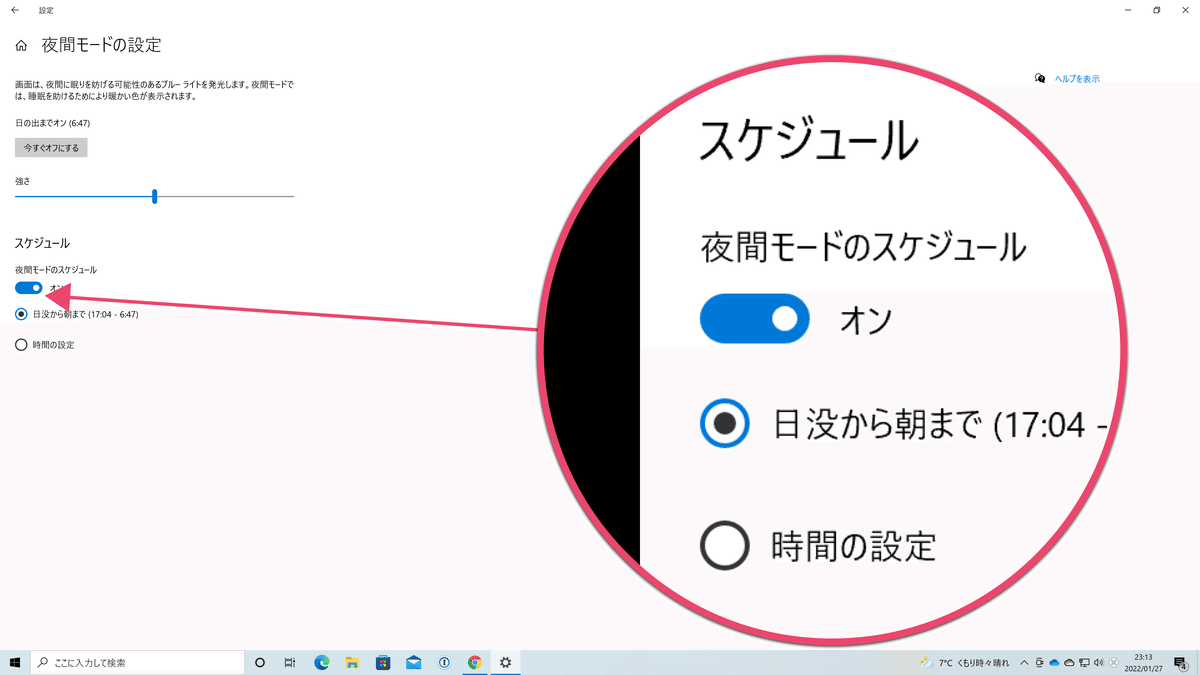
Task: Open network settings from the tray icon
Action: 1084,662
